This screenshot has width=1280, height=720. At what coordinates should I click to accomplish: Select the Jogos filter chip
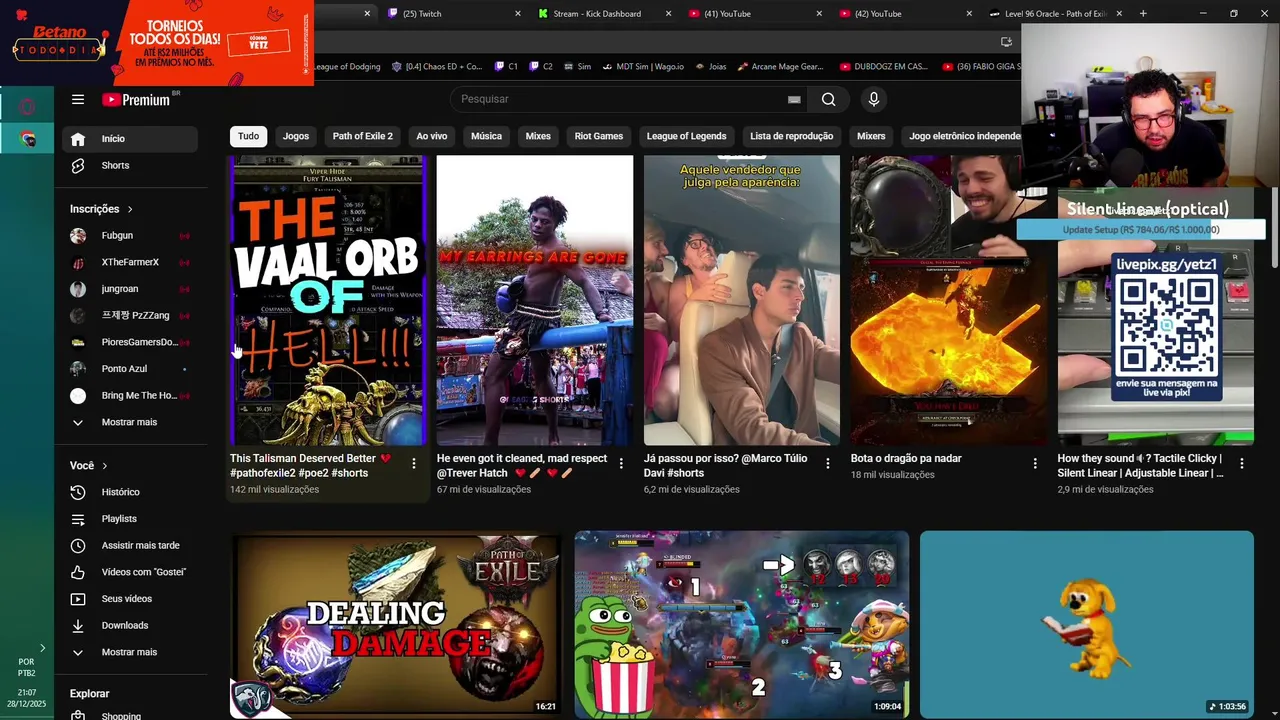[x=296, y=136]
